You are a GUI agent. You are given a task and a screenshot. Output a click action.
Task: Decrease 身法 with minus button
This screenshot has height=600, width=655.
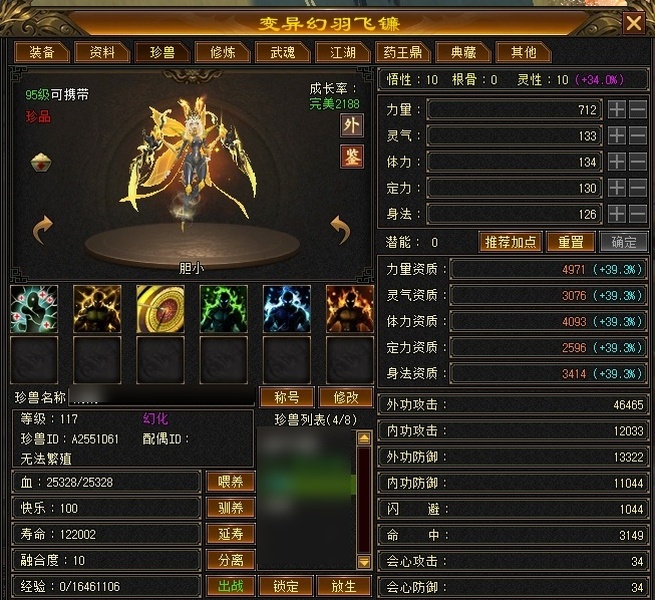pos(637,214)
